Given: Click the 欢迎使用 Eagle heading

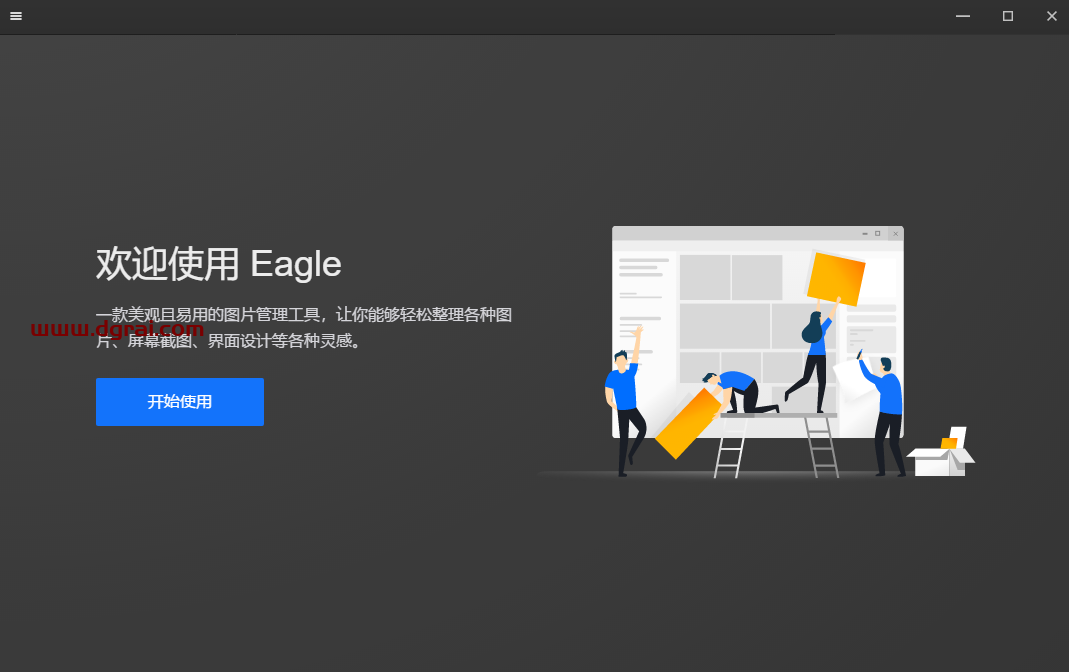Looking at the screenshot, I should [x=218, y=264].
